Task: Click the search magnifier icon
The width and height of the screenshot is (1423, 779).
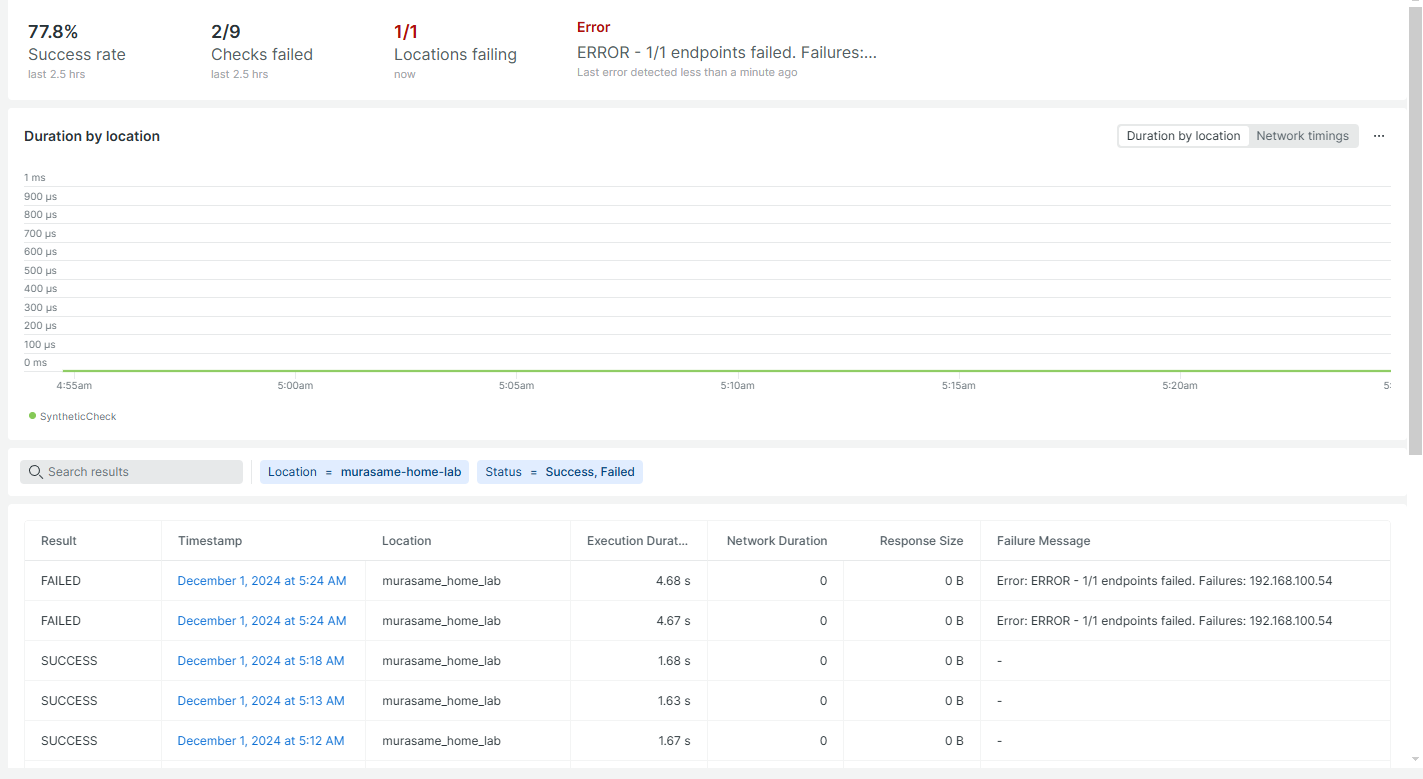Action: click(x=36, y=472)
